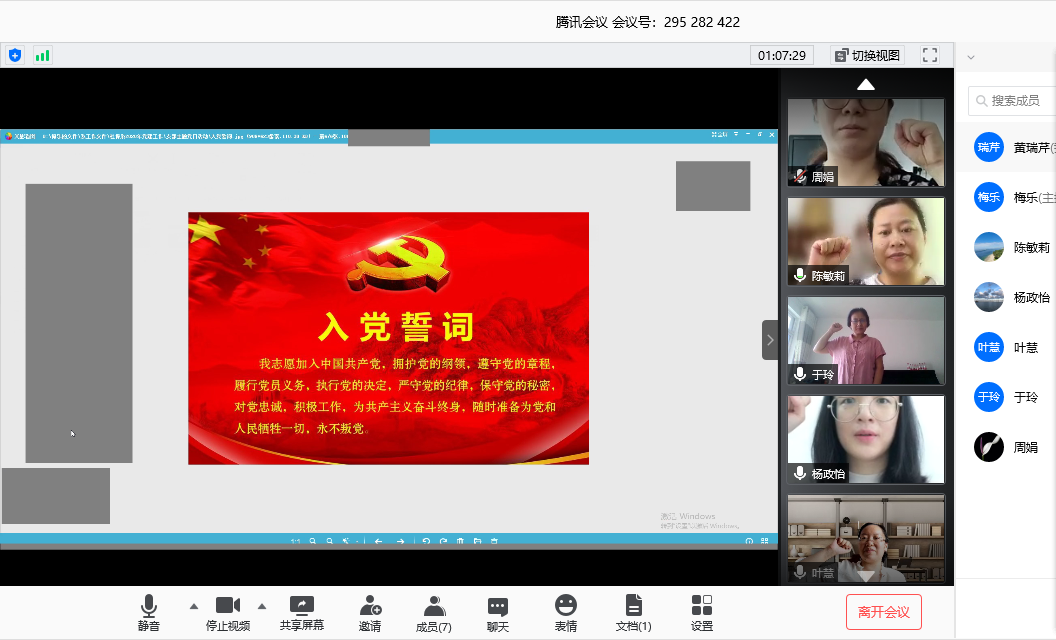Open the Invite (邀请) icon

370,613
